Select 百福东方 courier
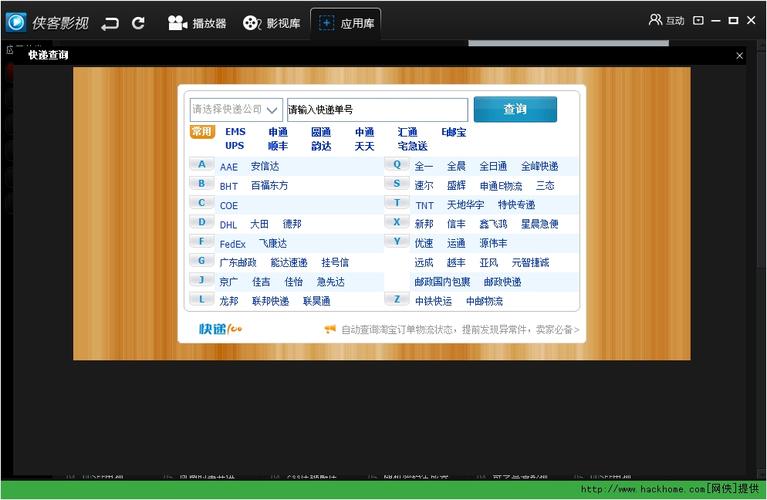 point(270,185)
